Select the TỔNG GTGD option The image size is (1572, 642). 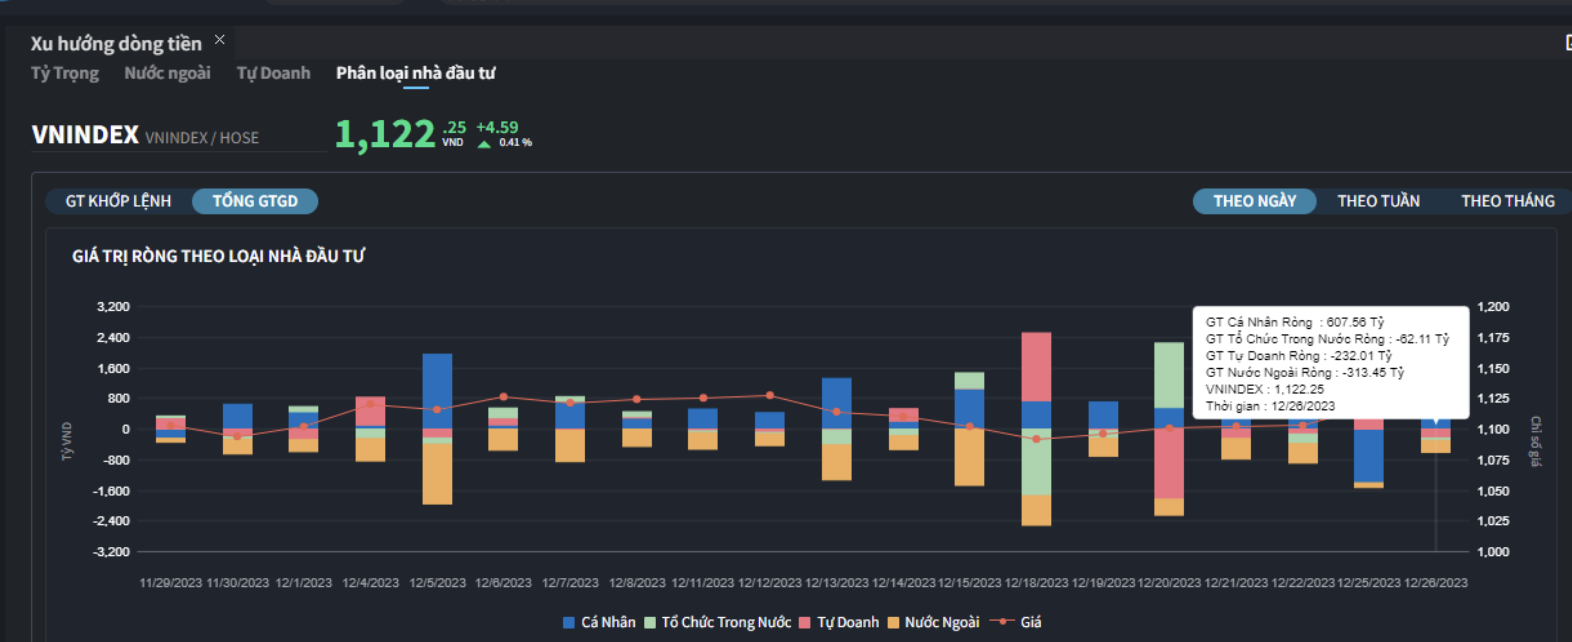[x=255, y=201]
